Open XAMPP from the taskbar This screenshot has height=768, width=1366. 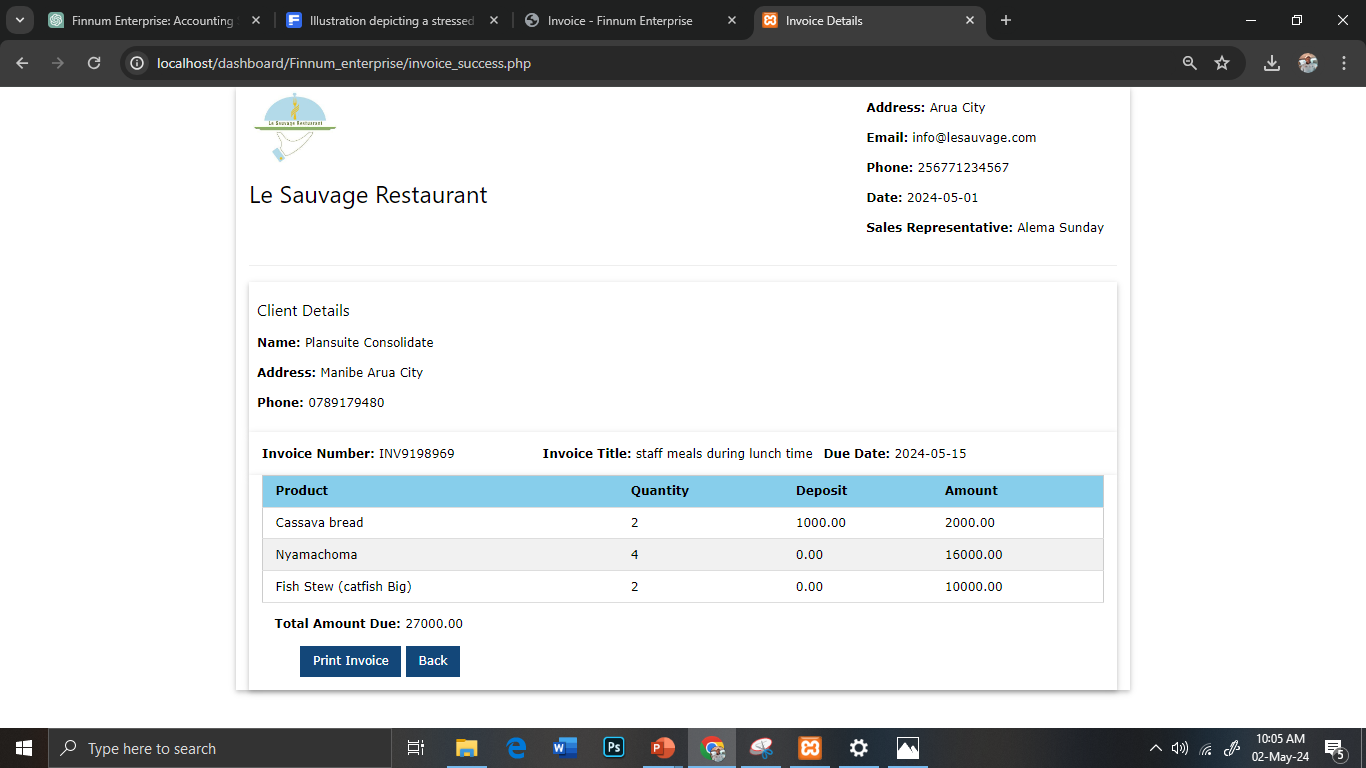[810, 748]
